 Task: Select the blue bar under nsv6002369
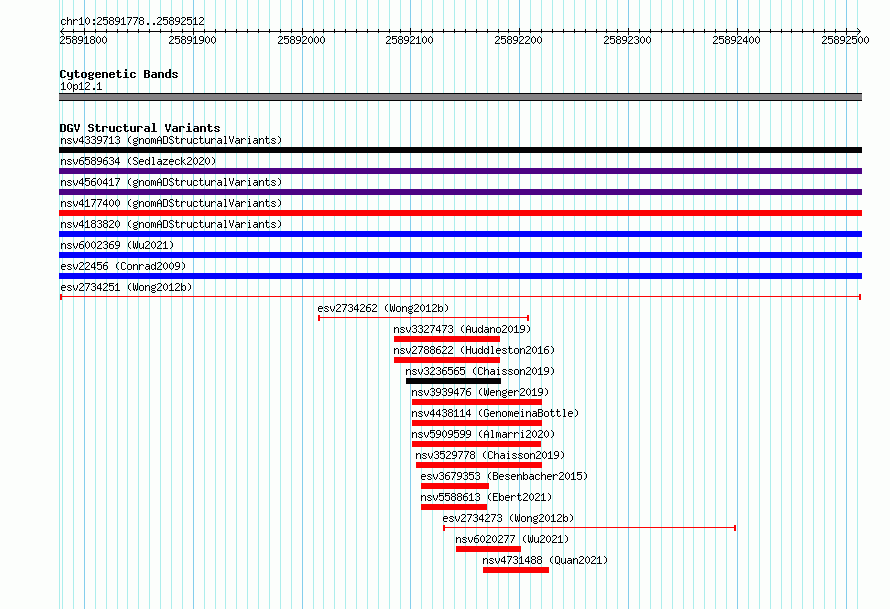pyautogui.click(x=460, y=255)
